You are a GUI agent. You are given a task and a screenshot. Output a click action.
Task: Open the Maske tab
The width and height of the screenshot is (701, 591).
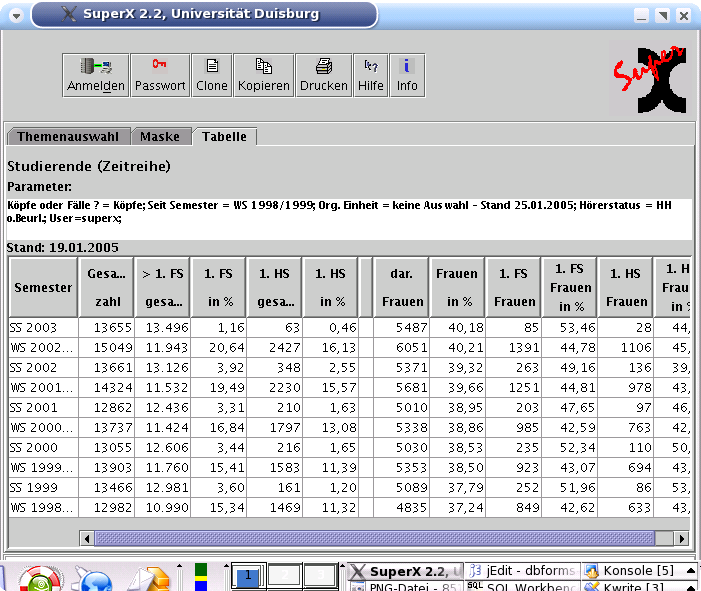pyautogui.click(x=160, y=137)
